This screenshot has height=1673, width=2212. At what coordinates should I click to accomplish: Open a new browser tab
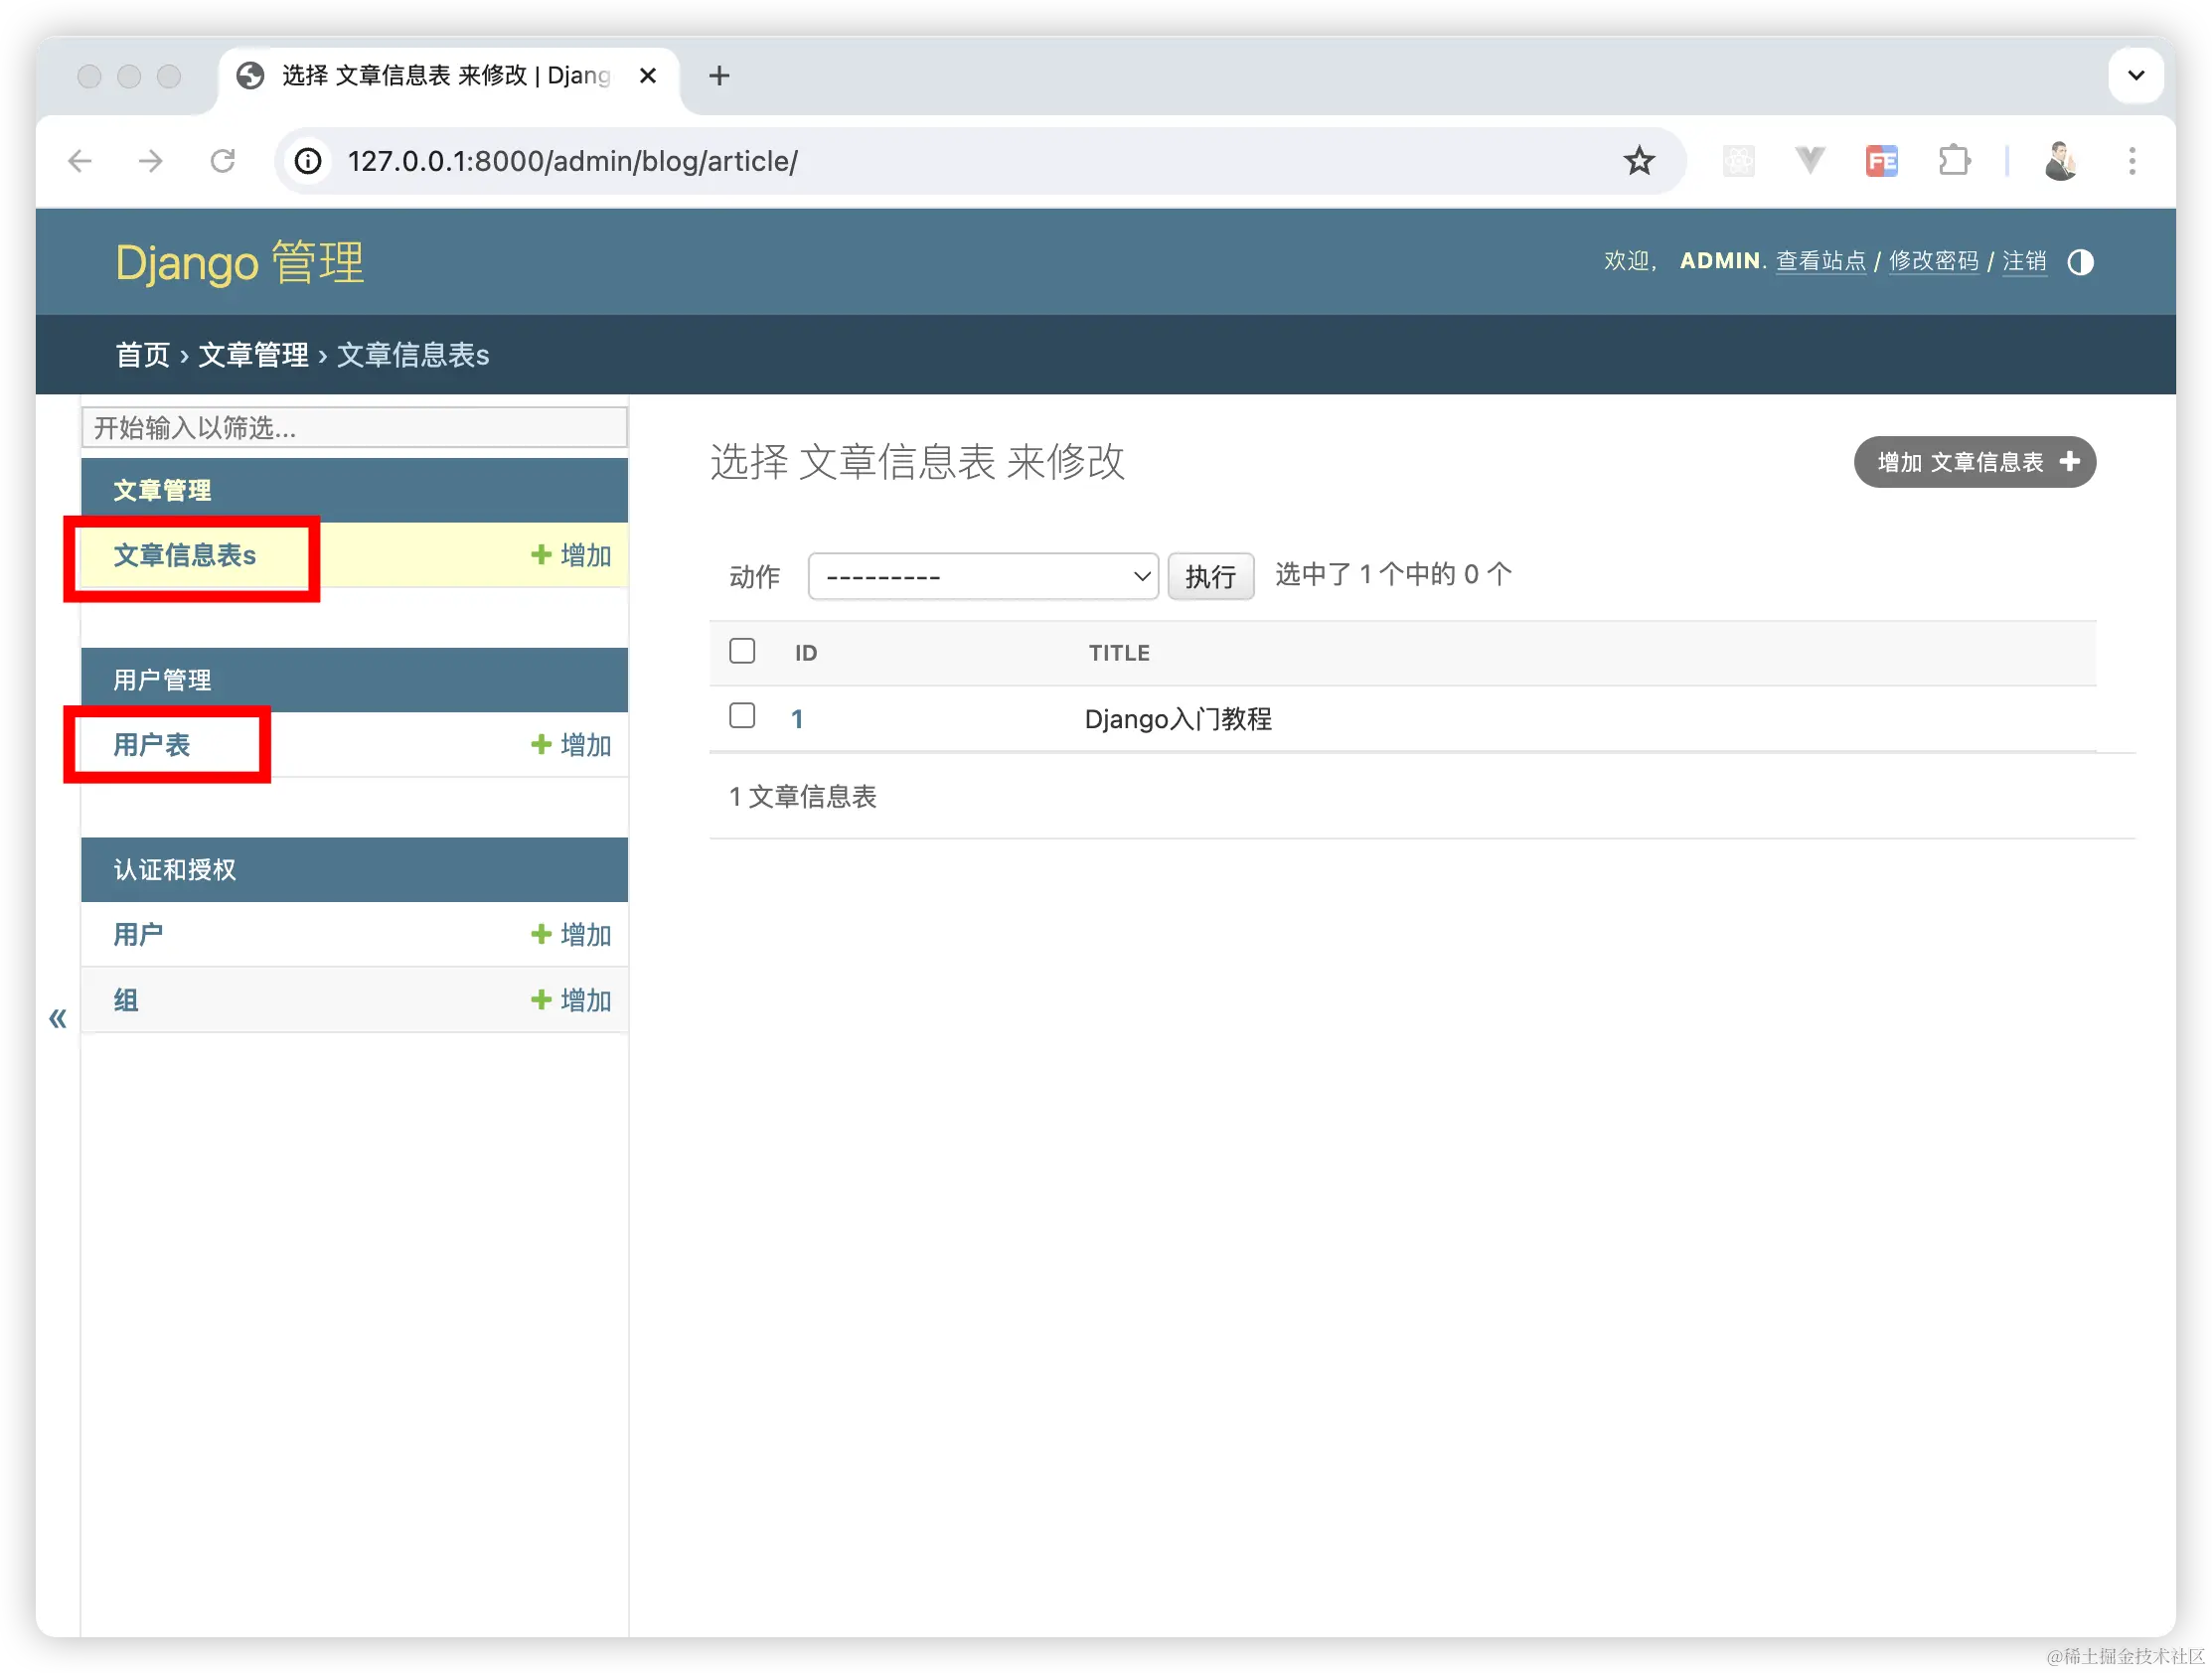tap(719, 76)
